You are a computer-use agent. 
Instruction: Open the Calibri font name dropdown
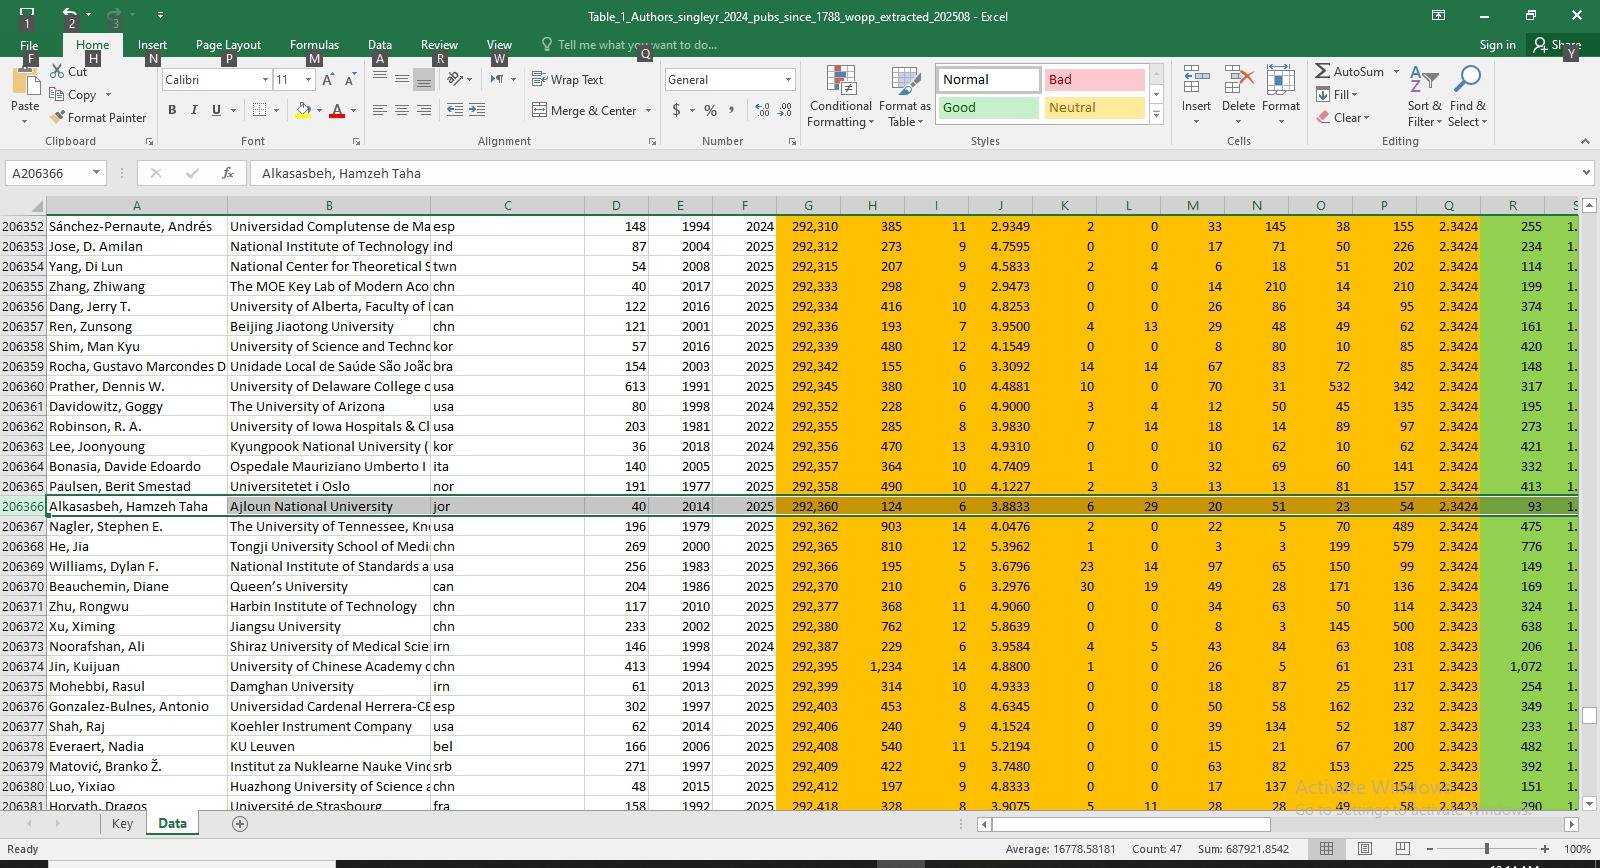coord(265,80)
